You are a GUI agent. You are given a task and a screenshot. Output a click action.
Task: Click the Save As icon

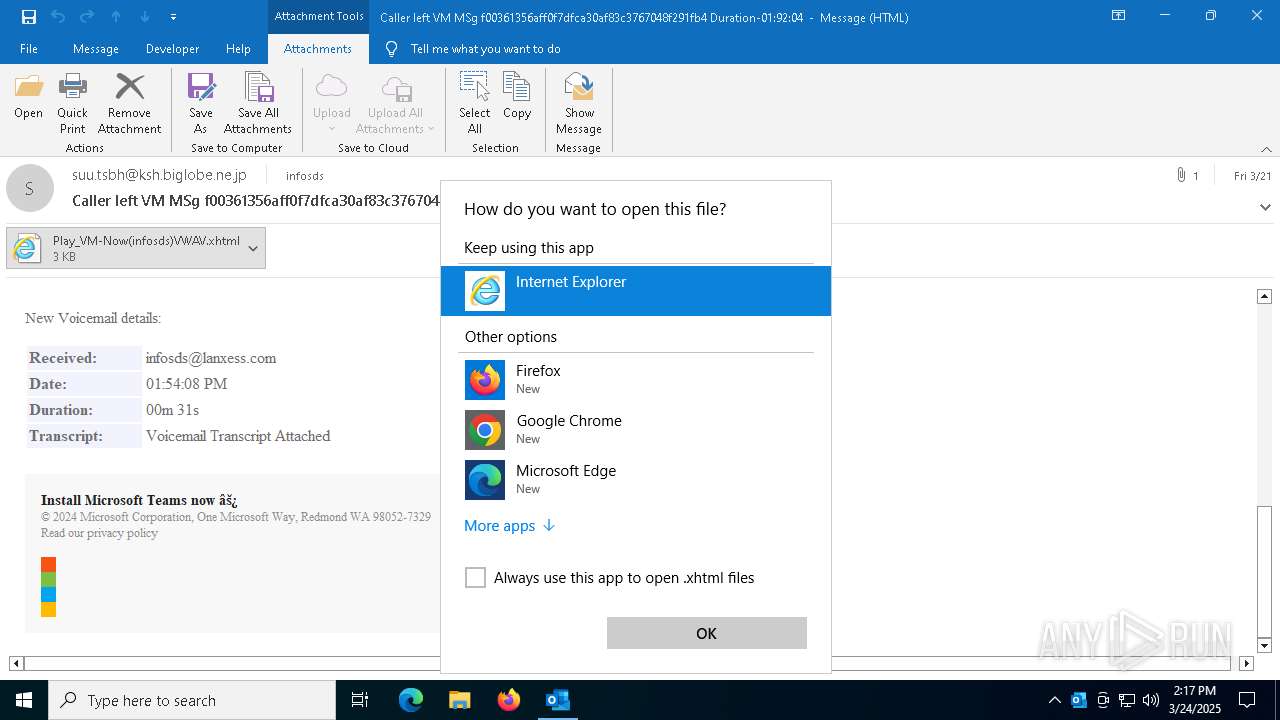click(x=201, y=103)
